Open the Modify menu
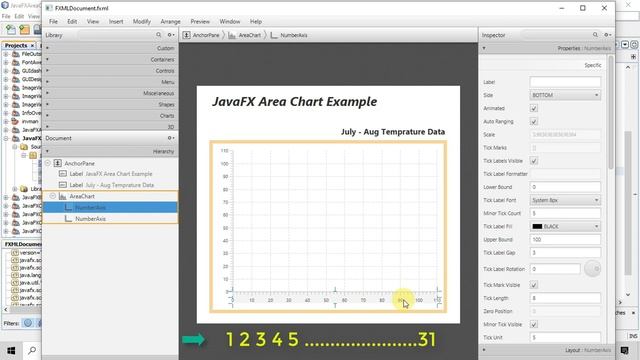This screenshot has width=640, height=360. (x=142, y=22)
